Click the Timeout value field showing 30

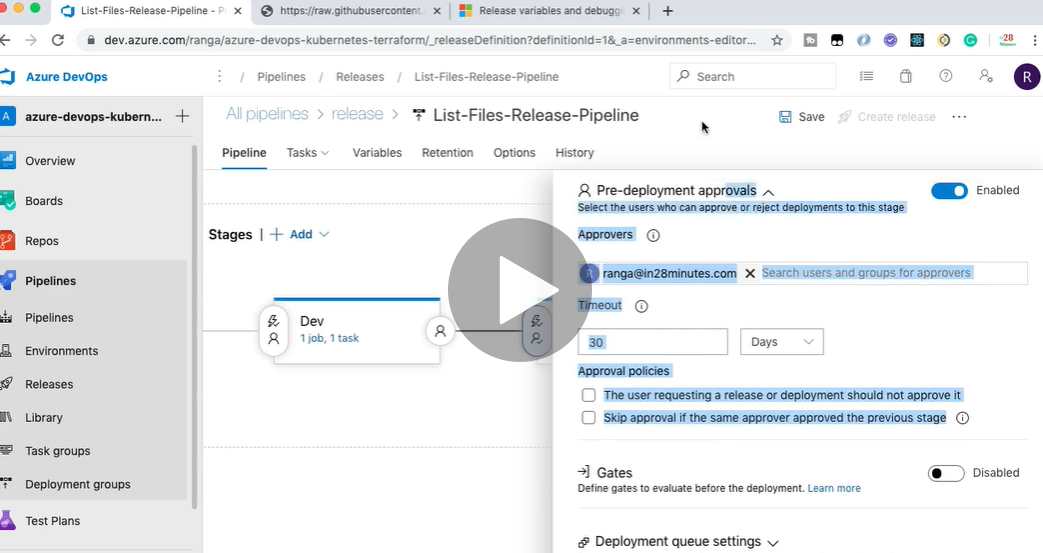pos(653,341)
